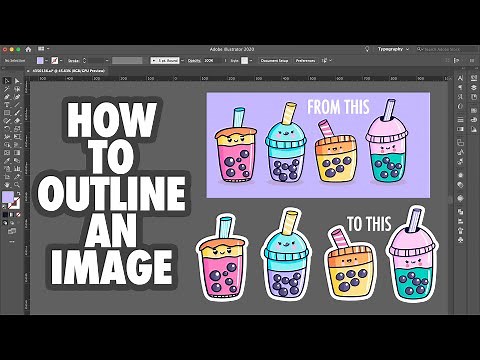Click the lightbulb Discover icon
Image resolution: width=480 pixels, height=360 pixels.
367,49
